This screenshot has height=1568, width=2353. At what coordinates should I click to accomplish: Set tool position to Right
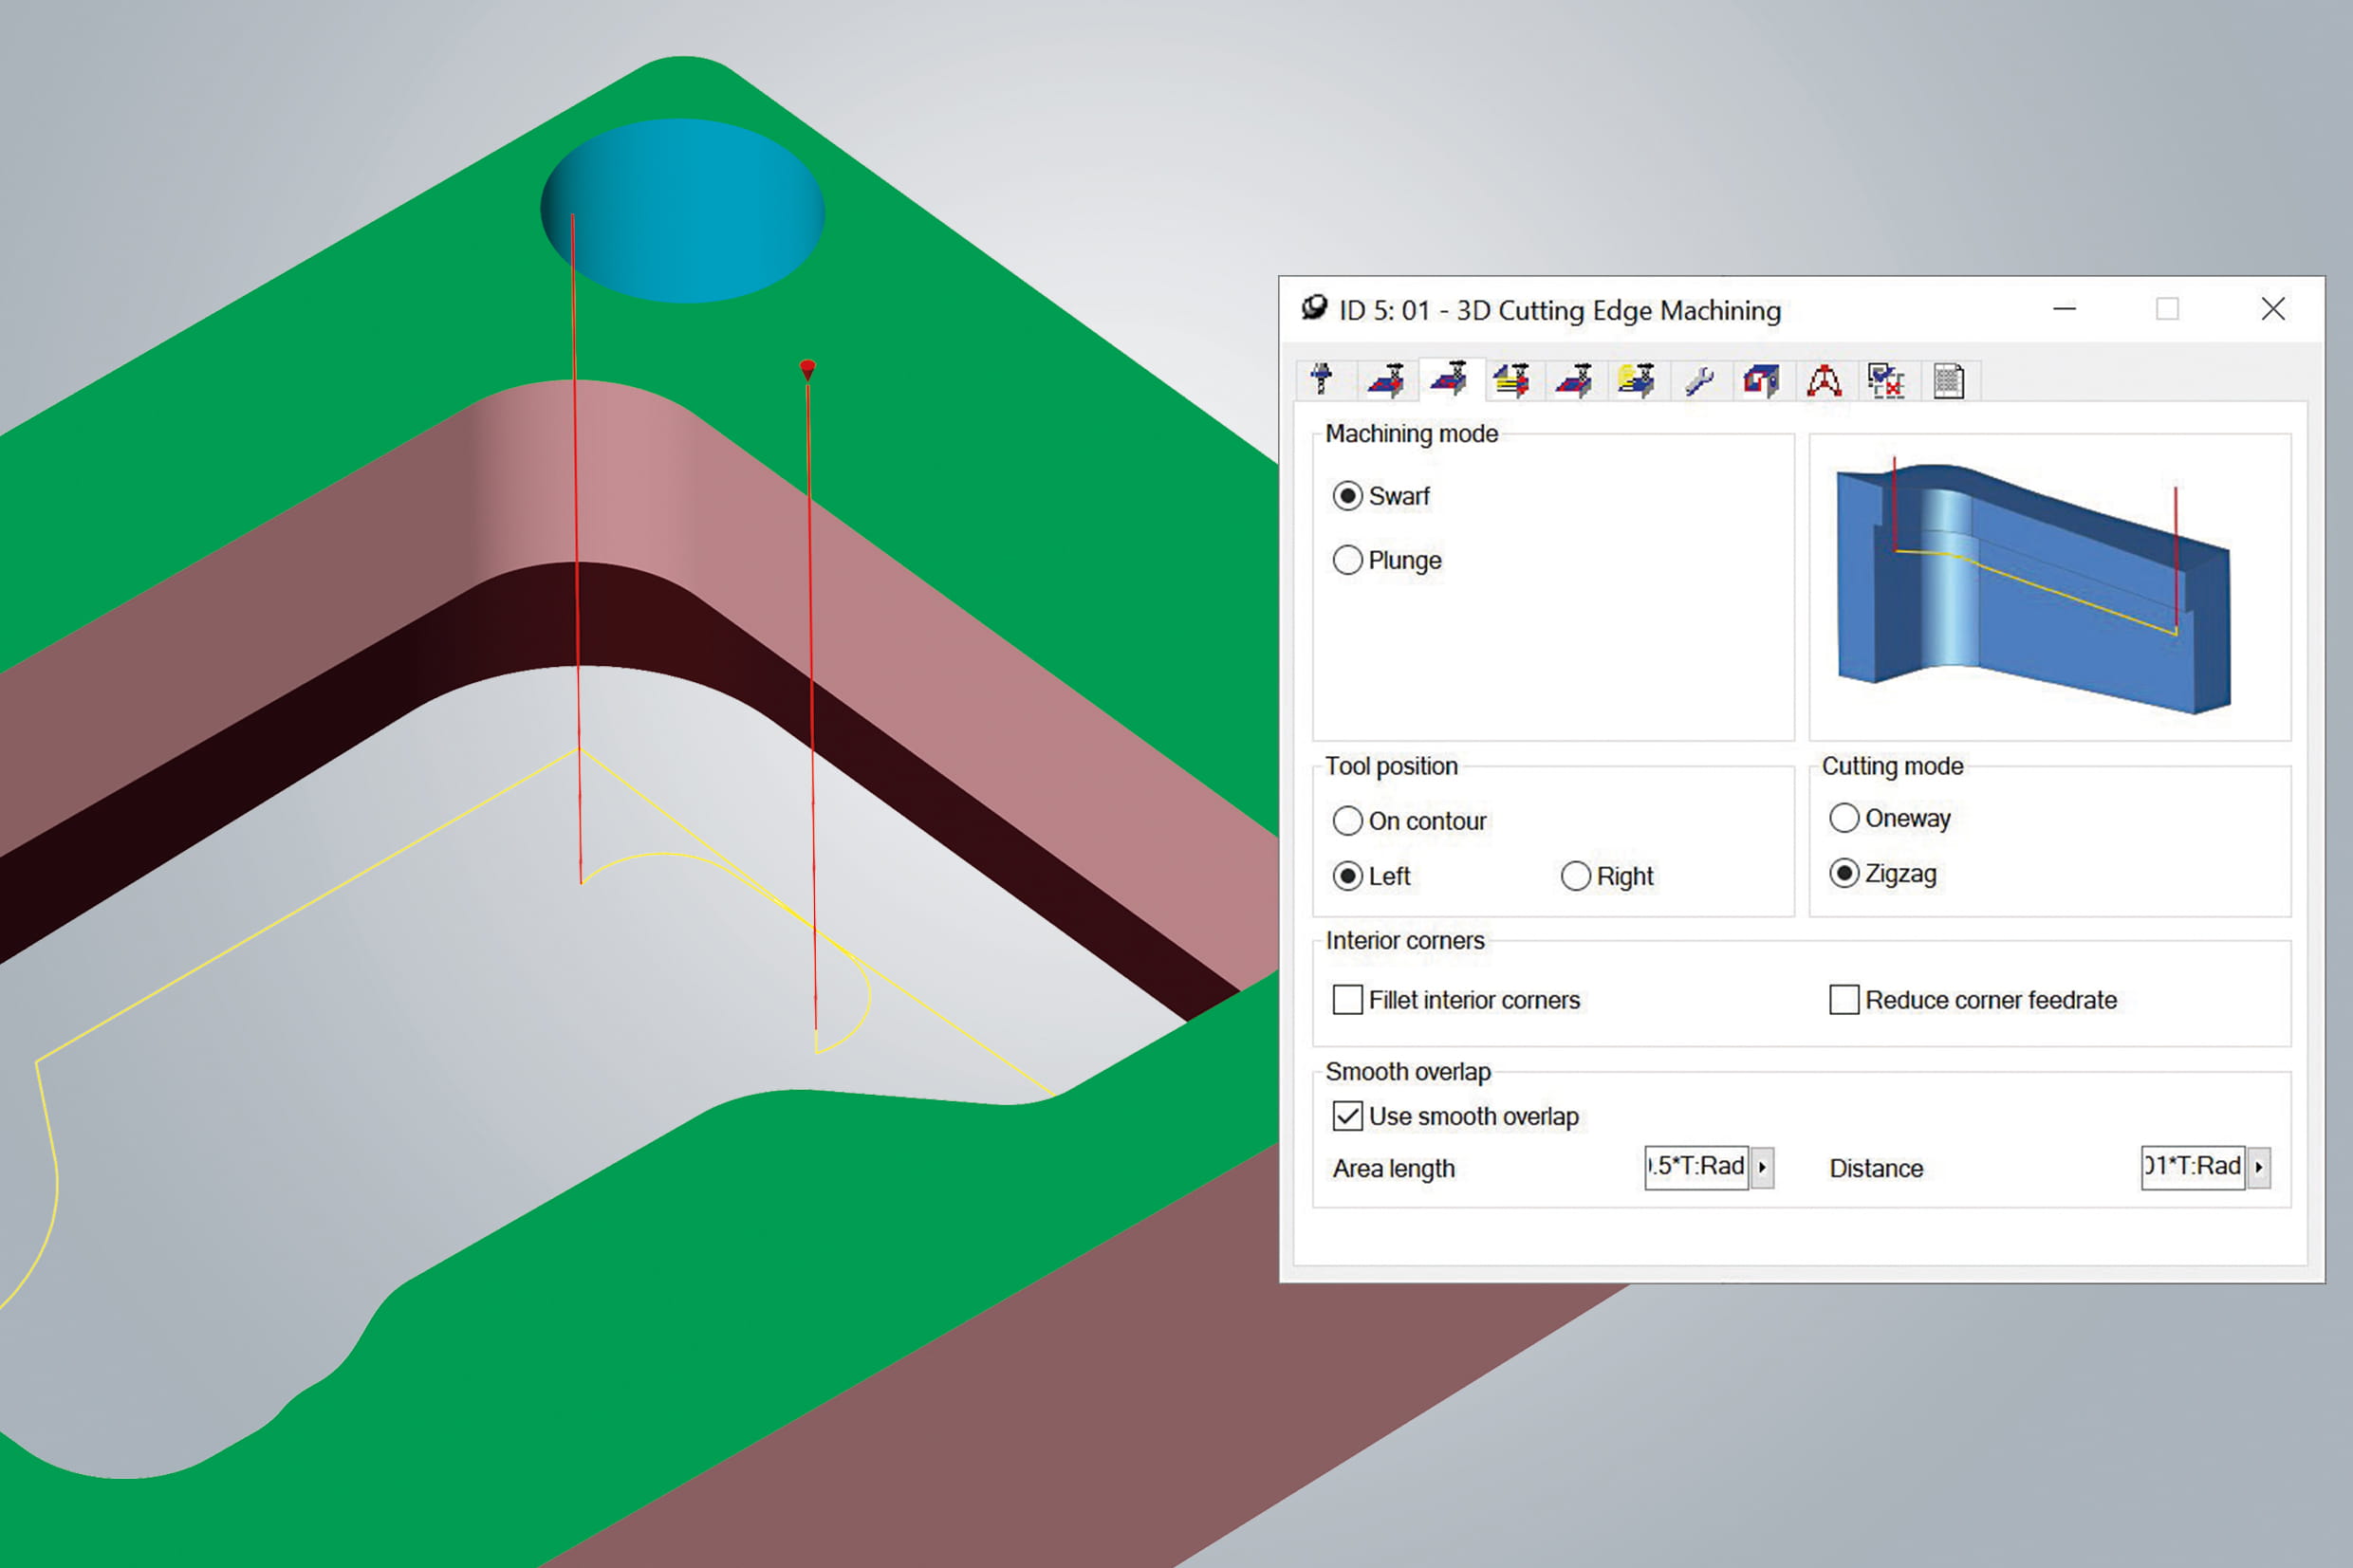tap(1576, 876)
